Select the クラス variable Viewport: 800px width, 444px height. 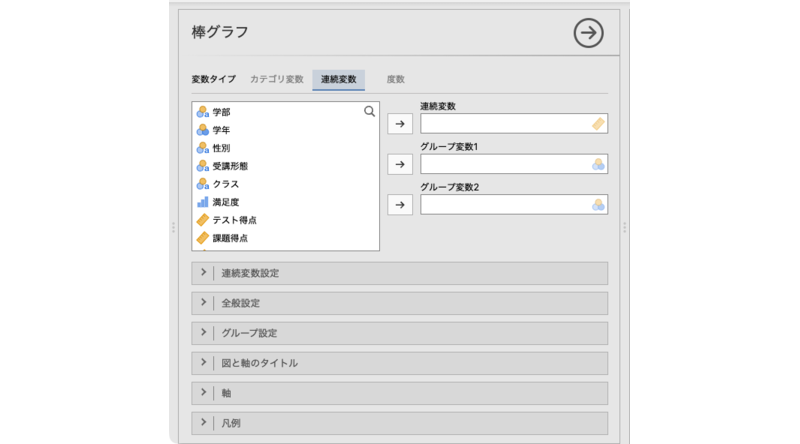point(225,184)
